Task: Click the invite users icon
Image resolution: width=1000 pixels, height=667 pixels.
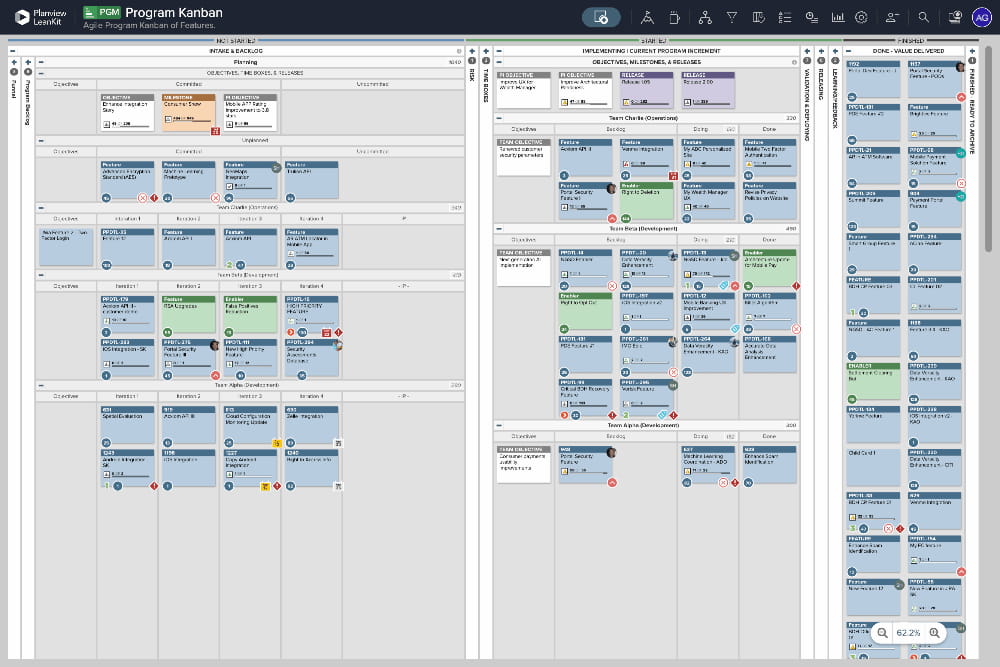Action: point(891,17)
